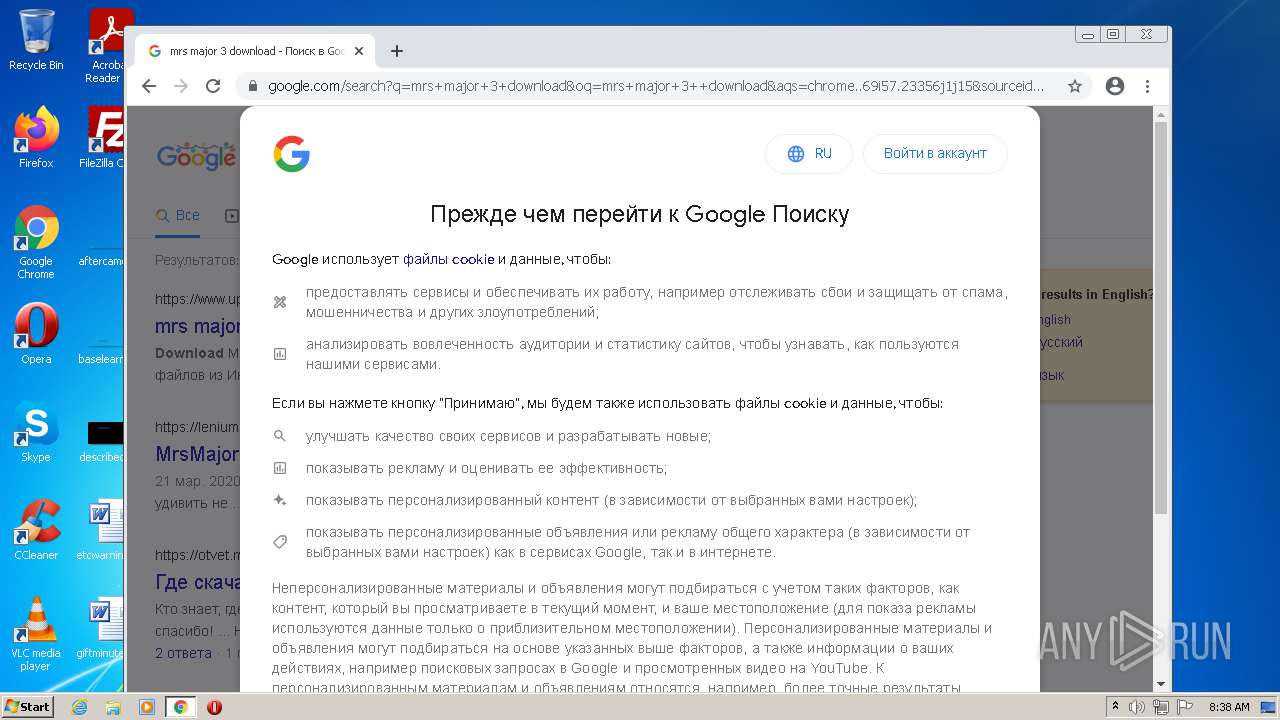Screen dimensions: 1280x720
Task: Open the Google Chrome desktop shortcut
Action: tap(36, 242)
